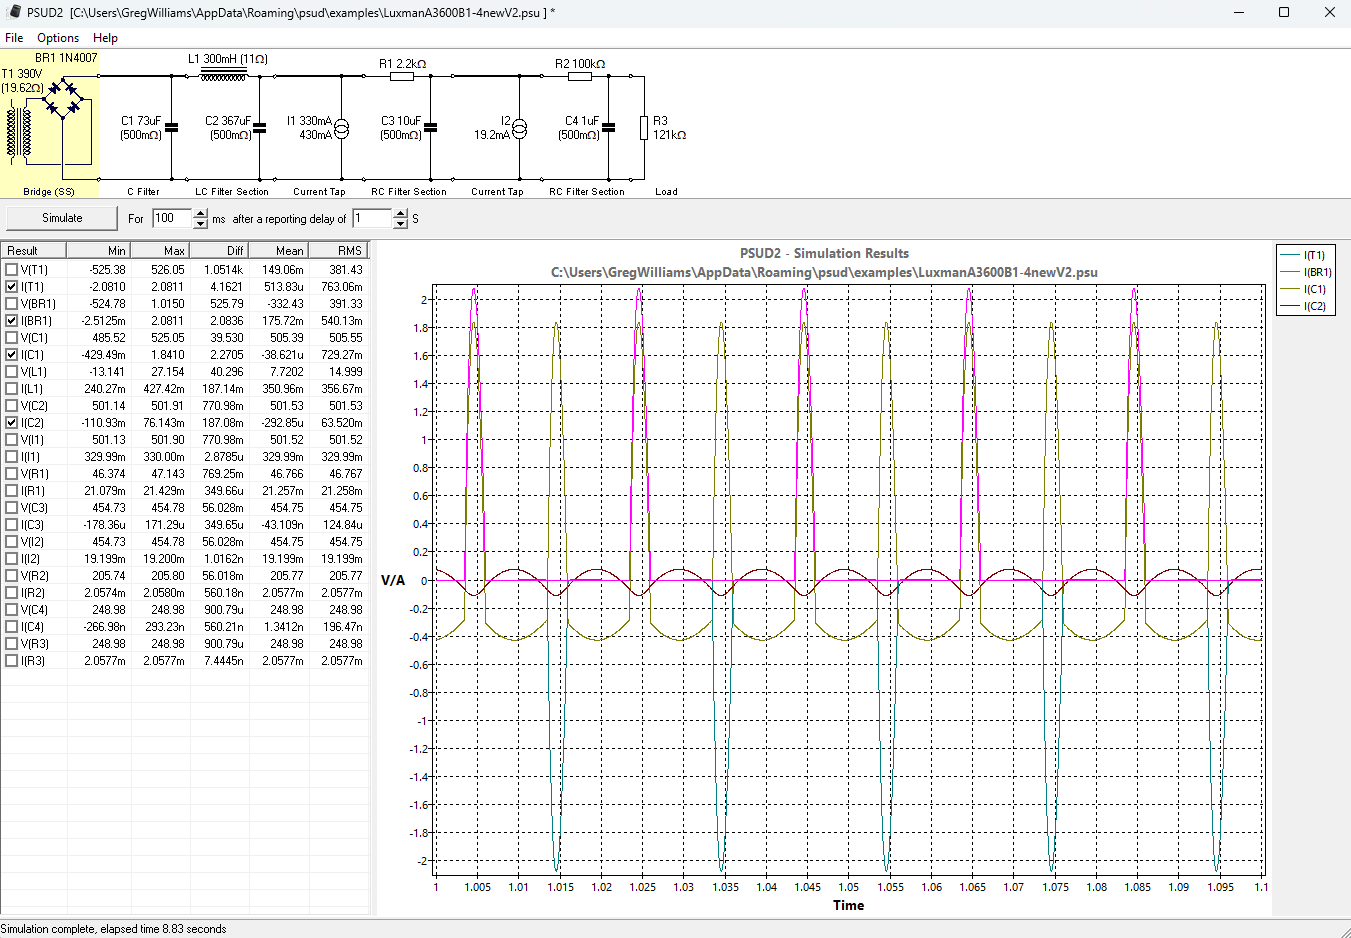Image resolution: width=1351 pixels, height=938 pixels.
Task: Click the Min column header
Action: pyautogui.click(x=101, y=251)
